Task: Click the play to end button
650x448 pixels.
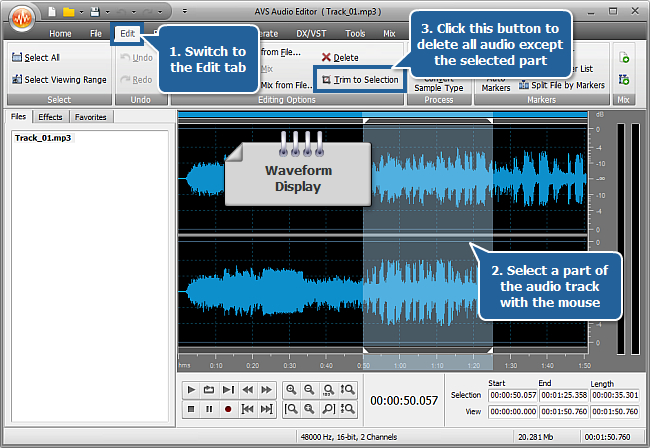Action: 228,390
